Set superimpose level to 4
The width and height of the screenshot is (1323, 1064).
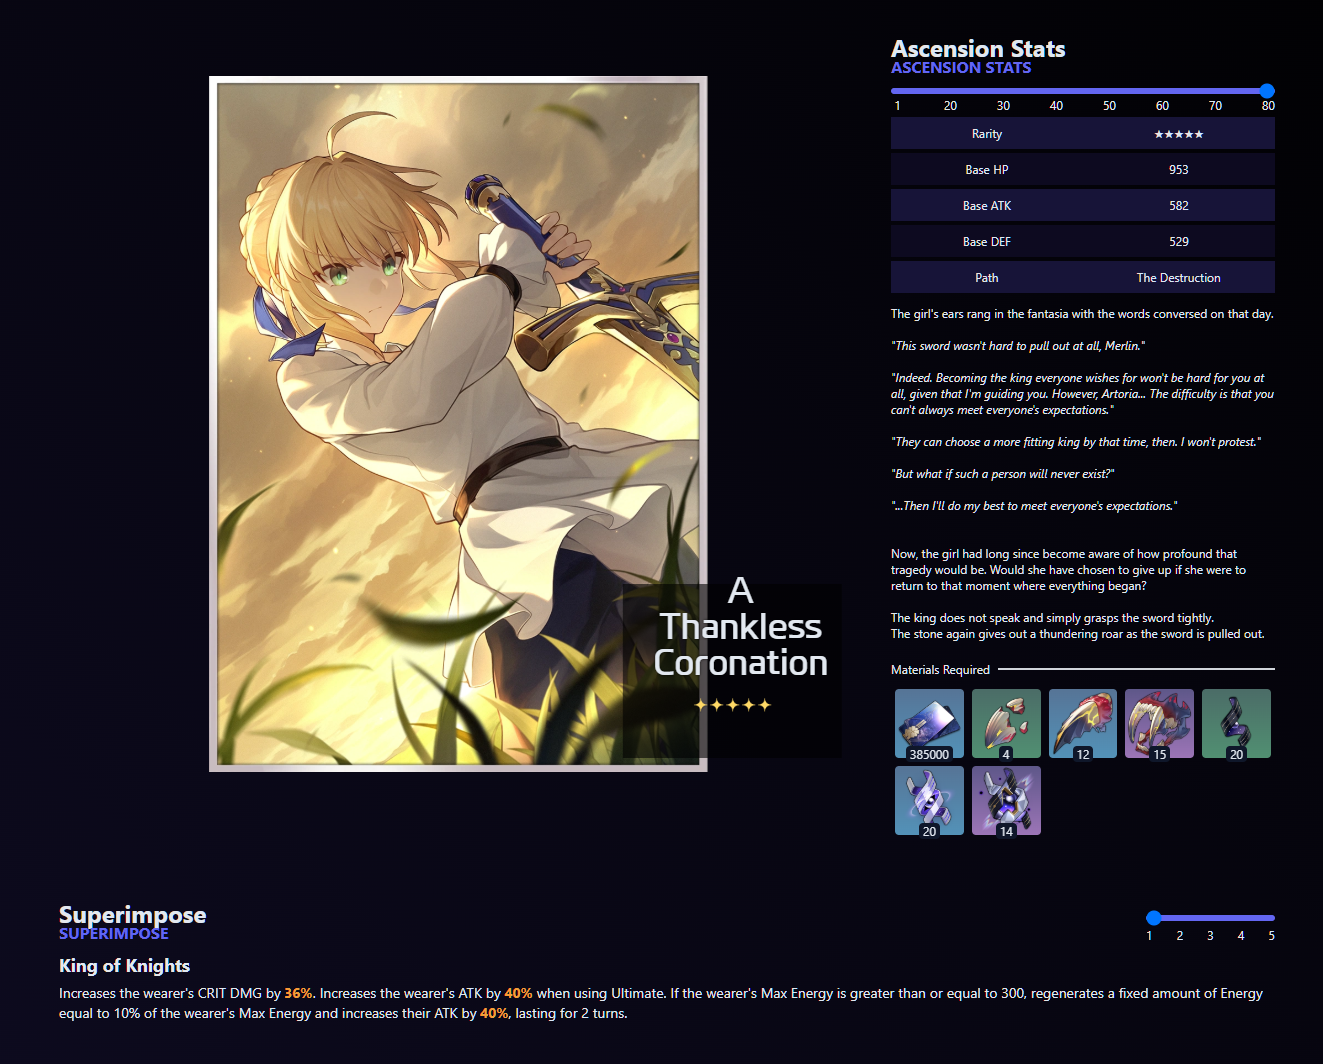pyautogui.click(x=1241, y=936)
